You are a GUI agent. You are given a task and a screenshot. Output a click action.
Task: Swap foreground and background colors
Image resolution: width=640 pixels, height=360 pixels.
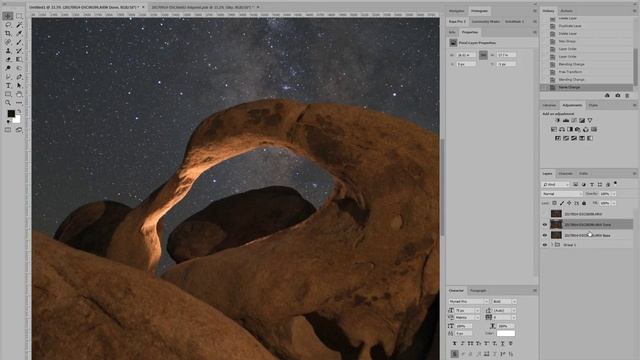coord(19,111)
